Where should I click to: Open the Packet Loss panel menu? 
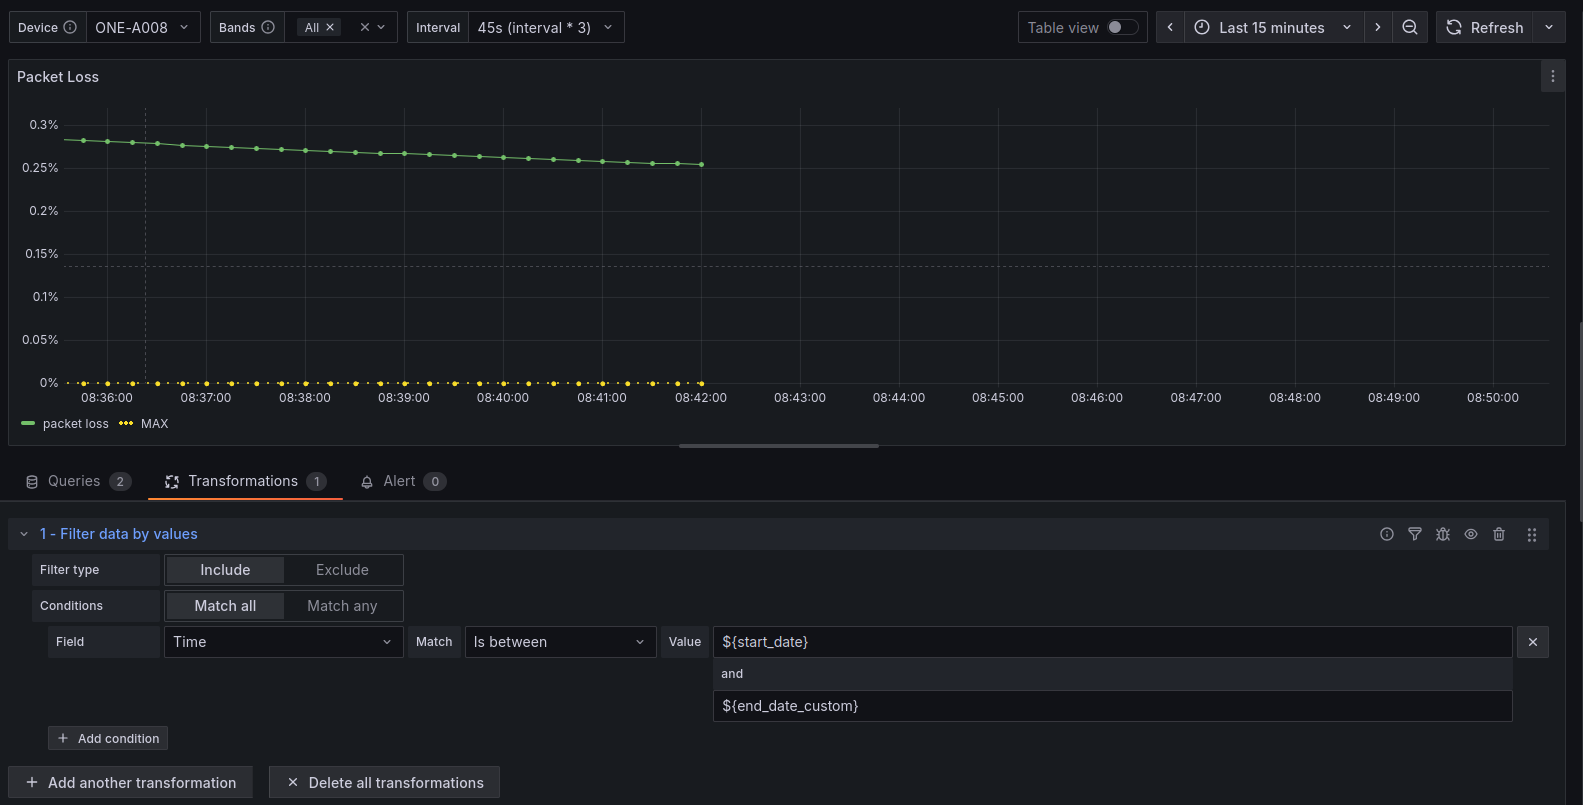click(1552, 76)
